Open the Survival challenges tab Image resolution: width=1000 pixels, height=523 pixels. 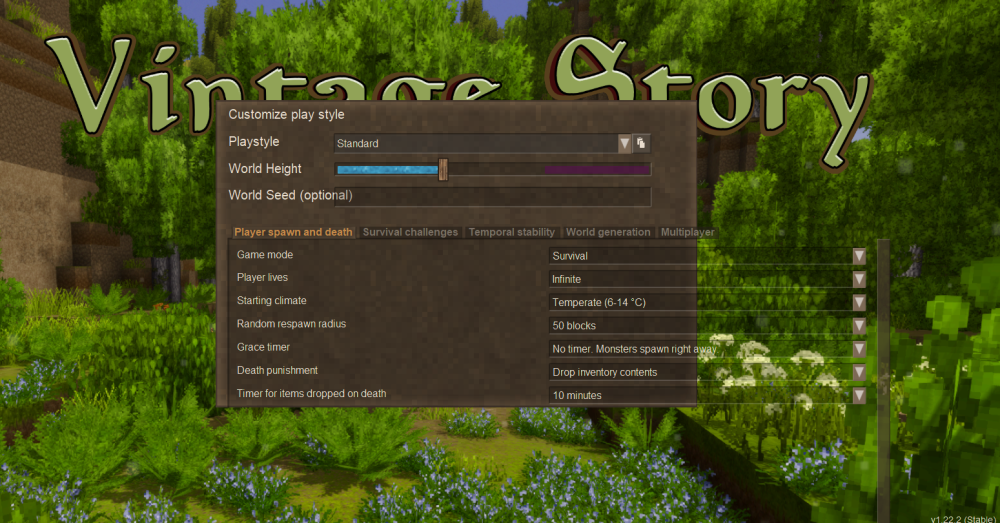point(410,232)
